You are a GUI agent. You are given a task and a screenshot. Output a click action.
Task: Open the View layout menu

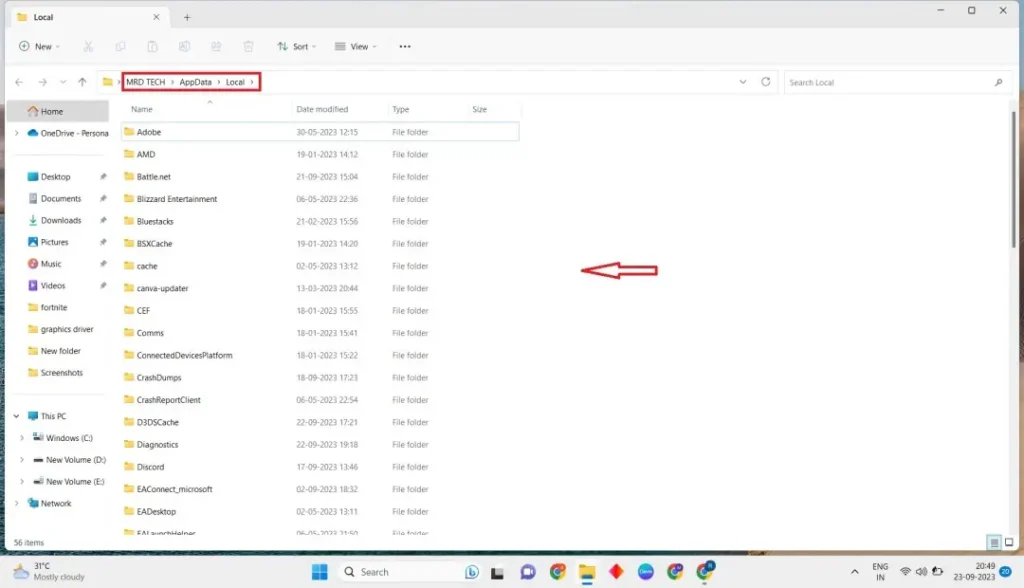point(356,46)
